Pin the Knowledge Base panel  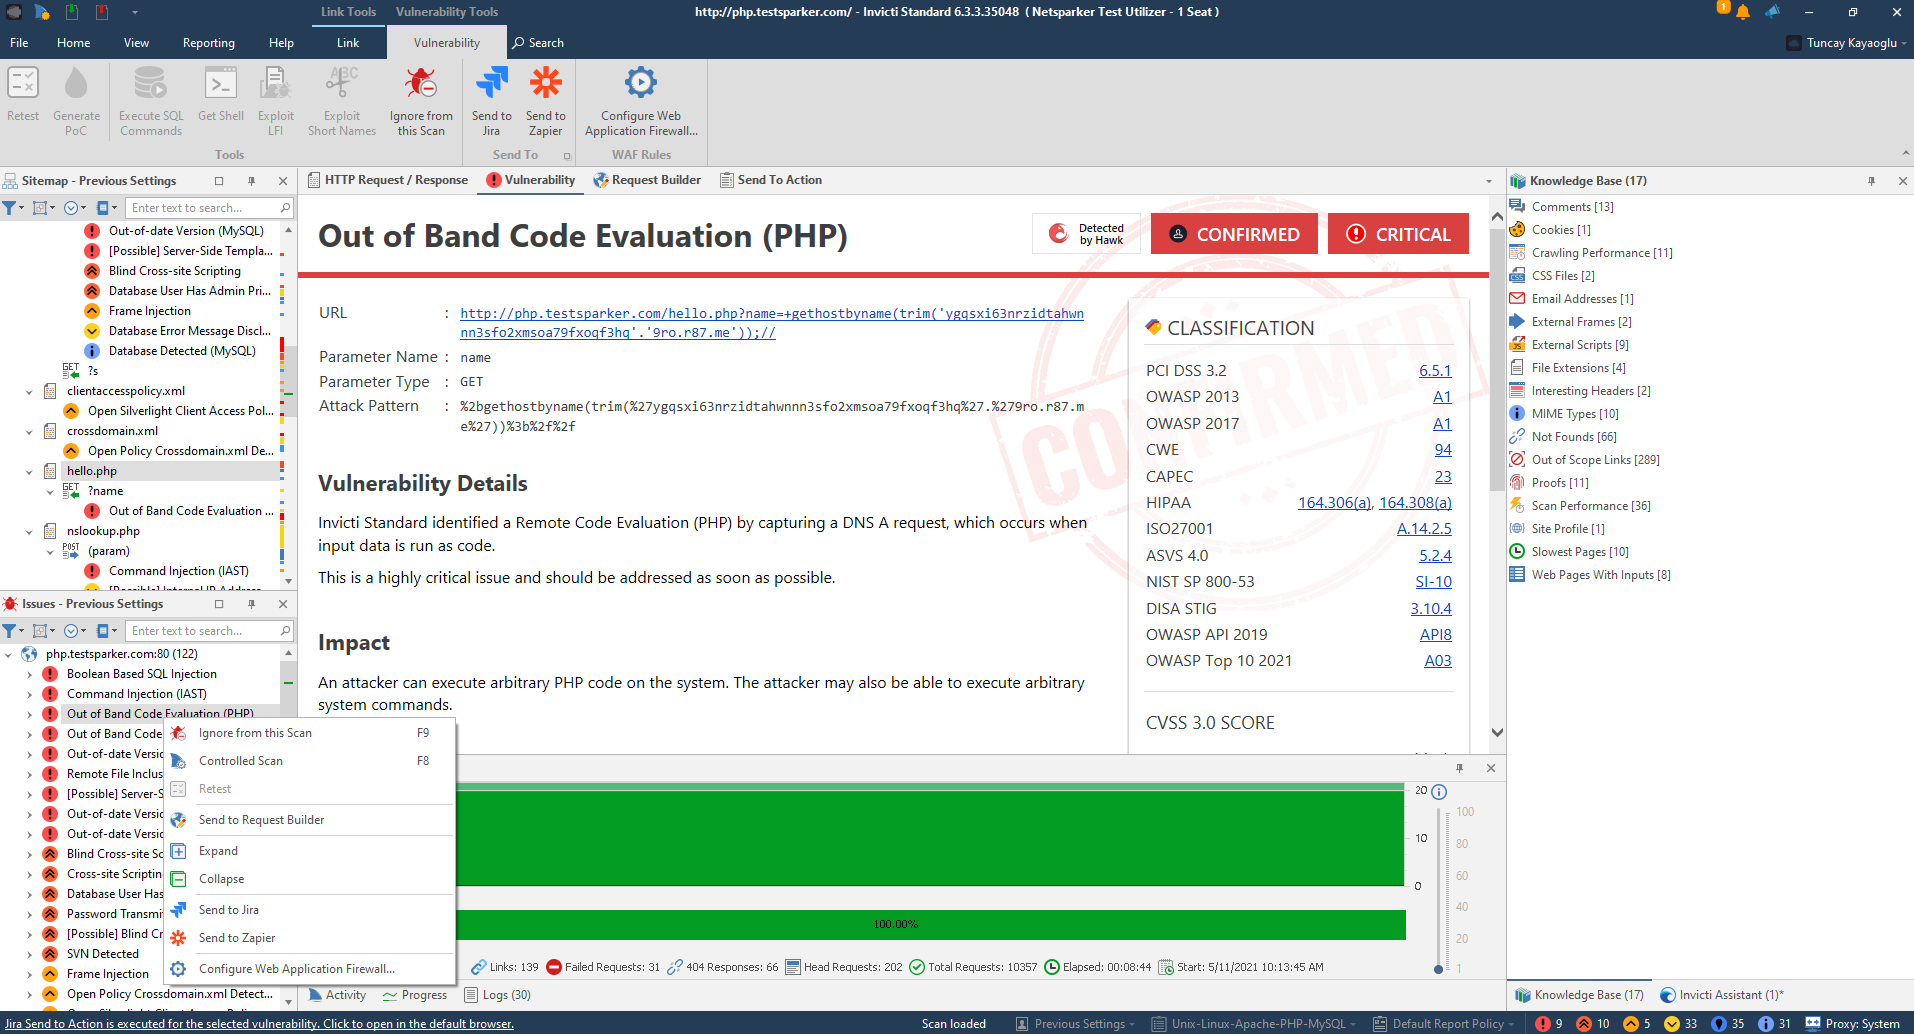tap(1871, 181)
